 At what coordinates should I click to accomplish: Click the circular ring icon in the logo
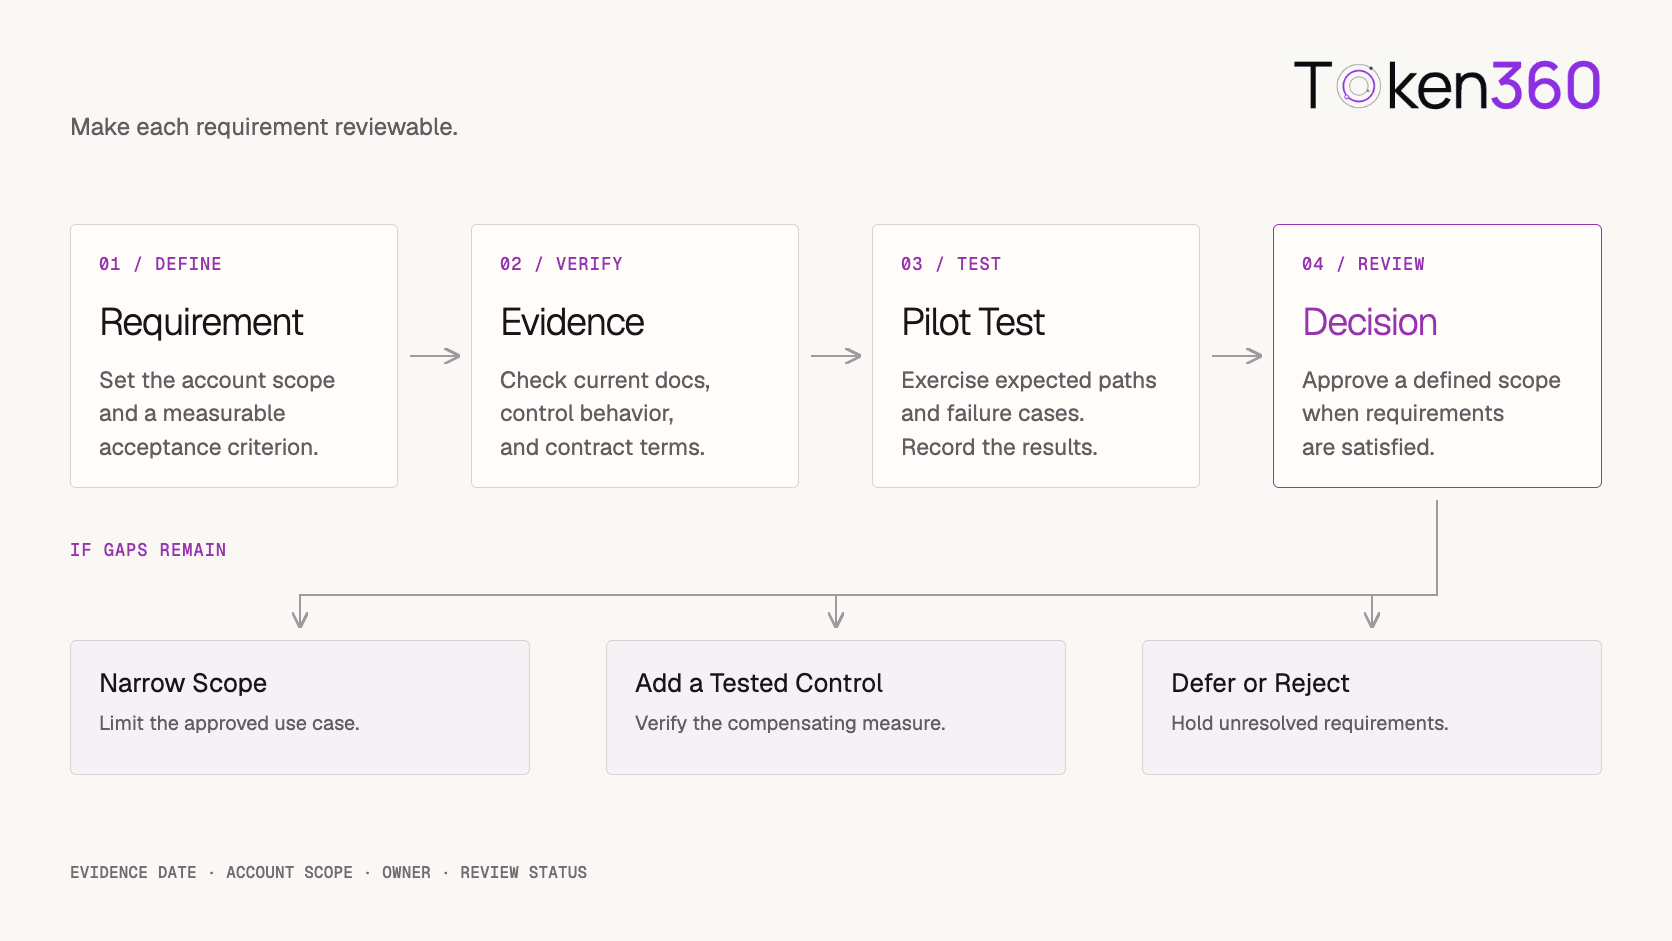(1359, 86)
